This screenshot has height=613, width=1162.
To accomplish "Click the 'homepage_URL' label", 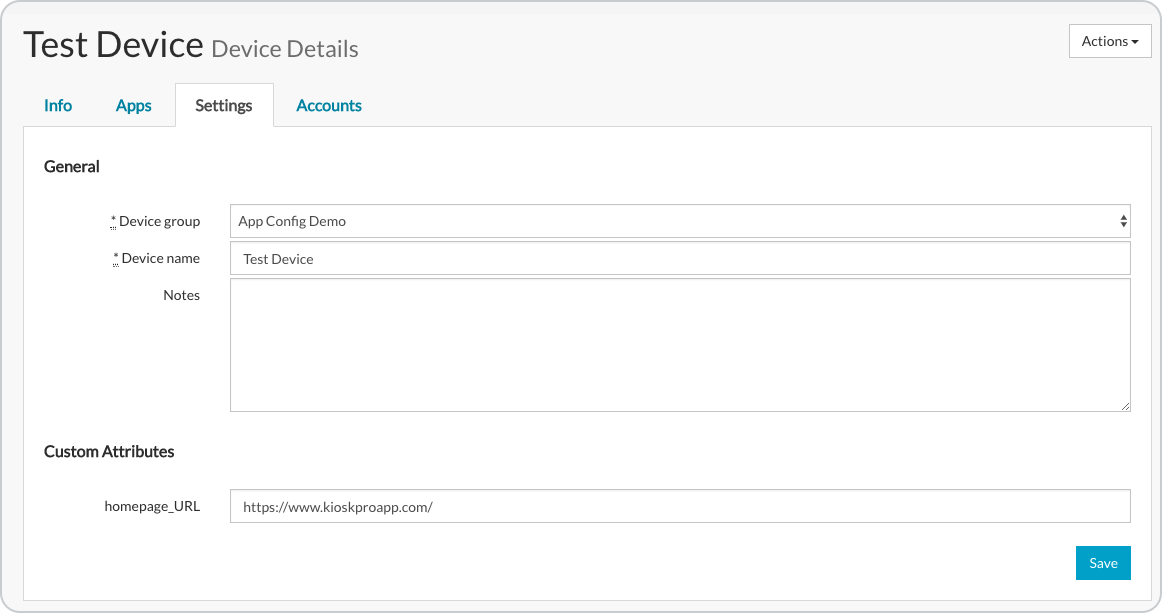I will point(152,506).
